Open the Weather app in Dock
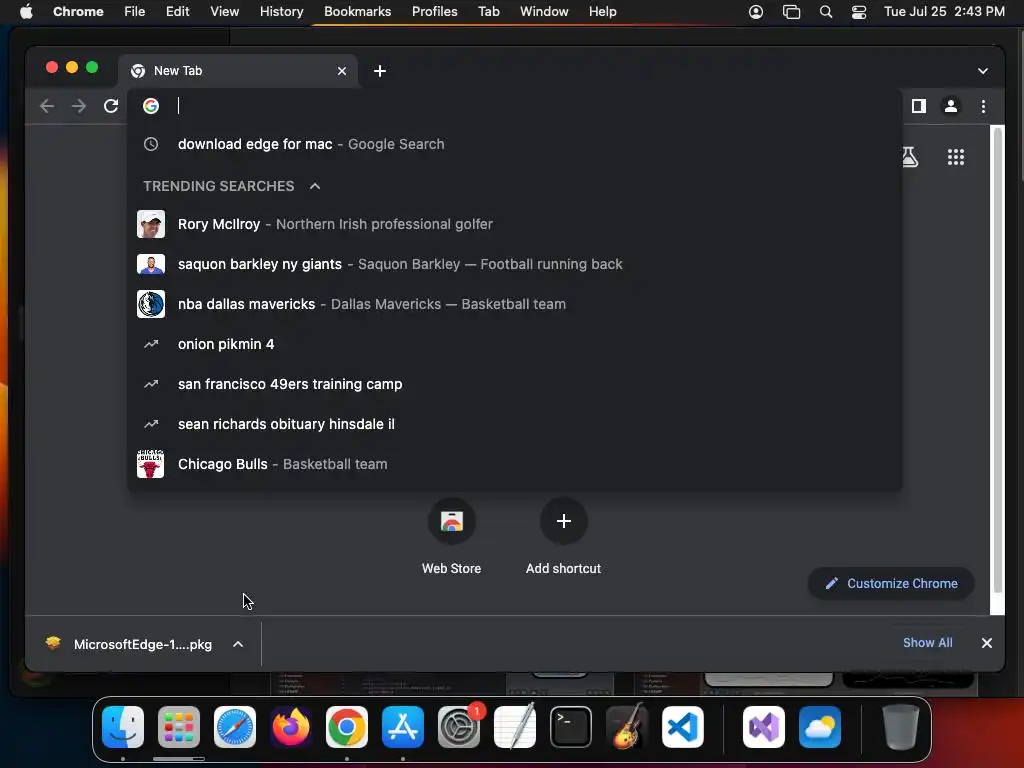 tap(820, 727)
